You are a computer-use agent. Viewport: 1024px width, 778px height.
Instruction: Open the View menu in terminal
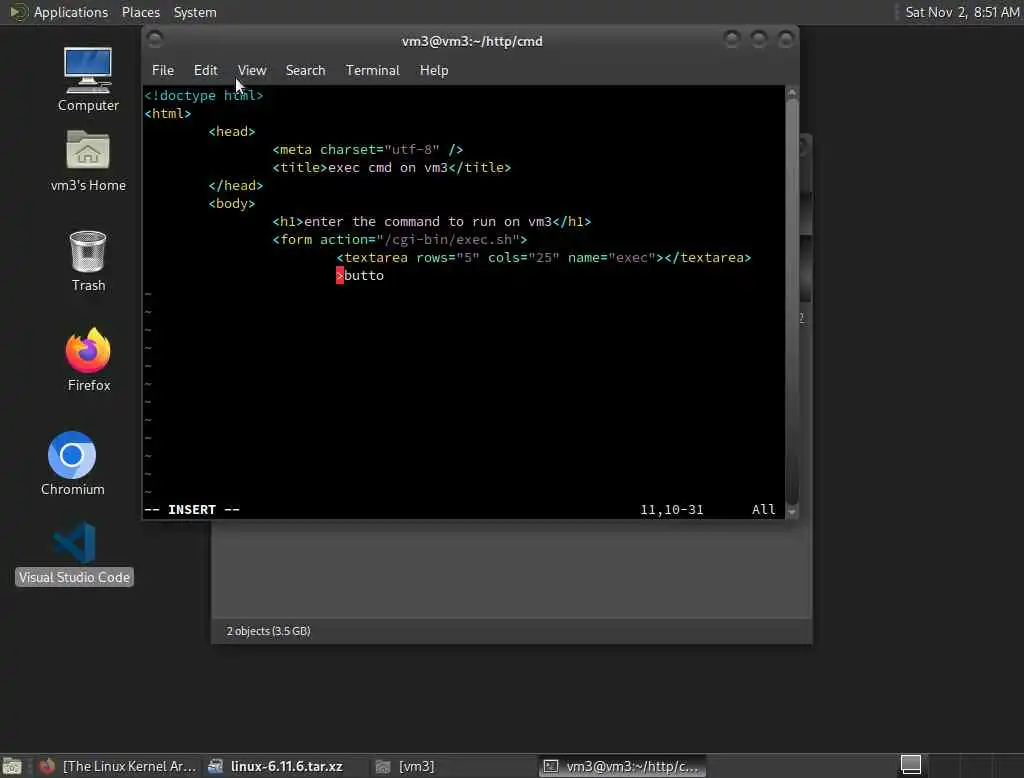pyautogui.click(x=251, y=70)
